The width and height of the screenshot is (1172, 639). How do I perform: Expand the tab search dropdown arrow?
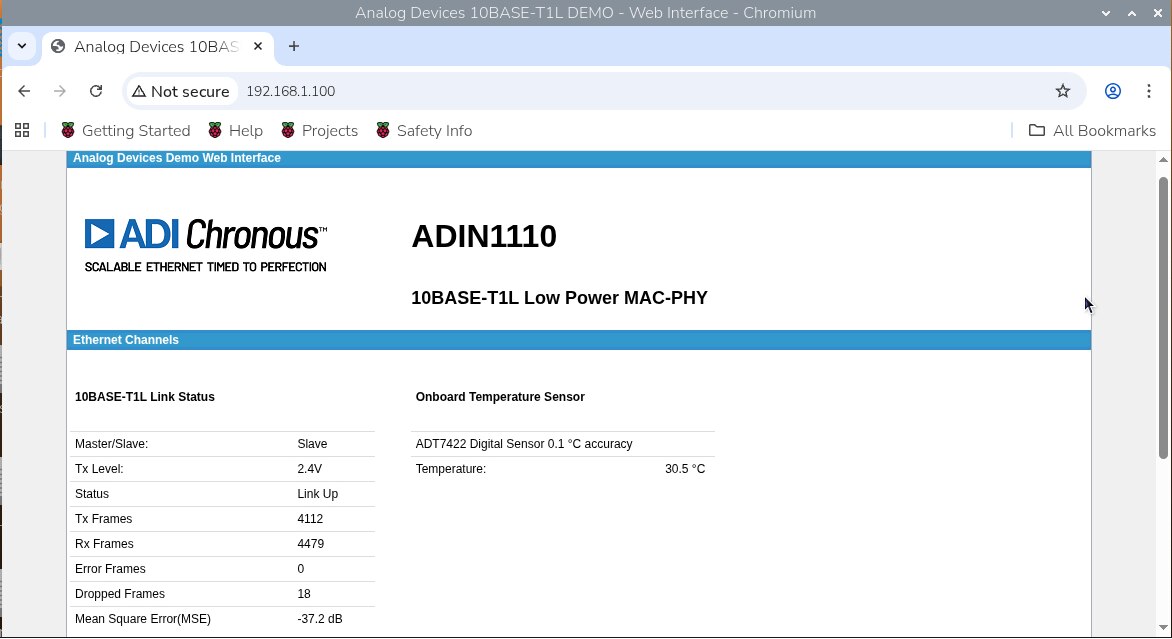tap(22, 46)
